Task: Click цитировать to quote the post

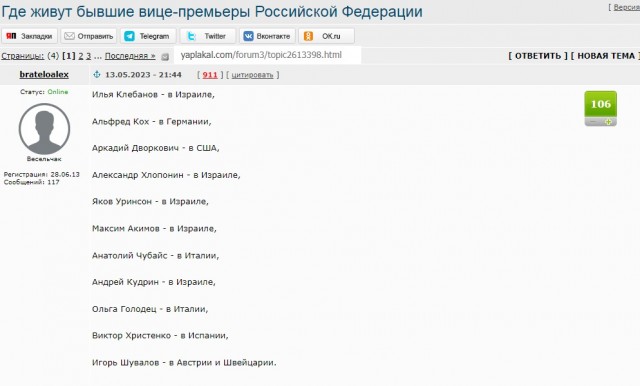Action: 252,75
